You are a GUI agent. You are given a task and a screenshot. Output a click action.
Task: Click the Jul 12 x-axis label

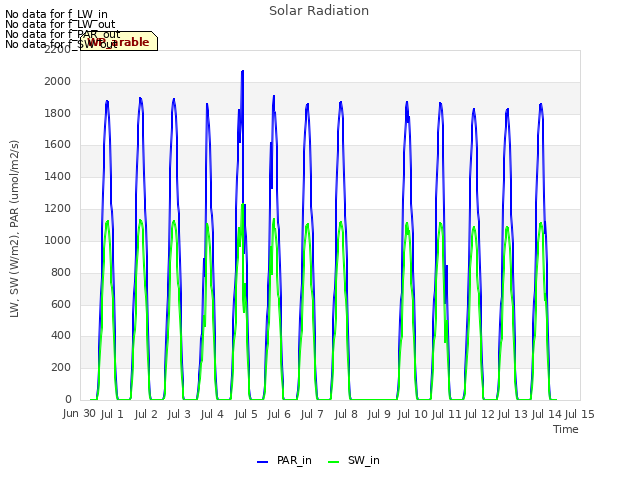point(480,415)
